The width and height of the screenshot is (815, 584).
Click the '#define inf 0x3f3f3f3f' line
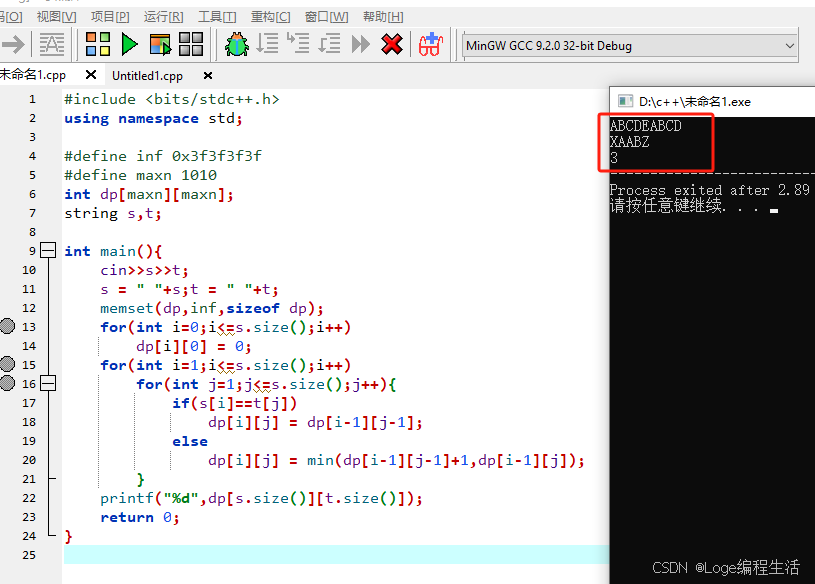pos(163,156)
